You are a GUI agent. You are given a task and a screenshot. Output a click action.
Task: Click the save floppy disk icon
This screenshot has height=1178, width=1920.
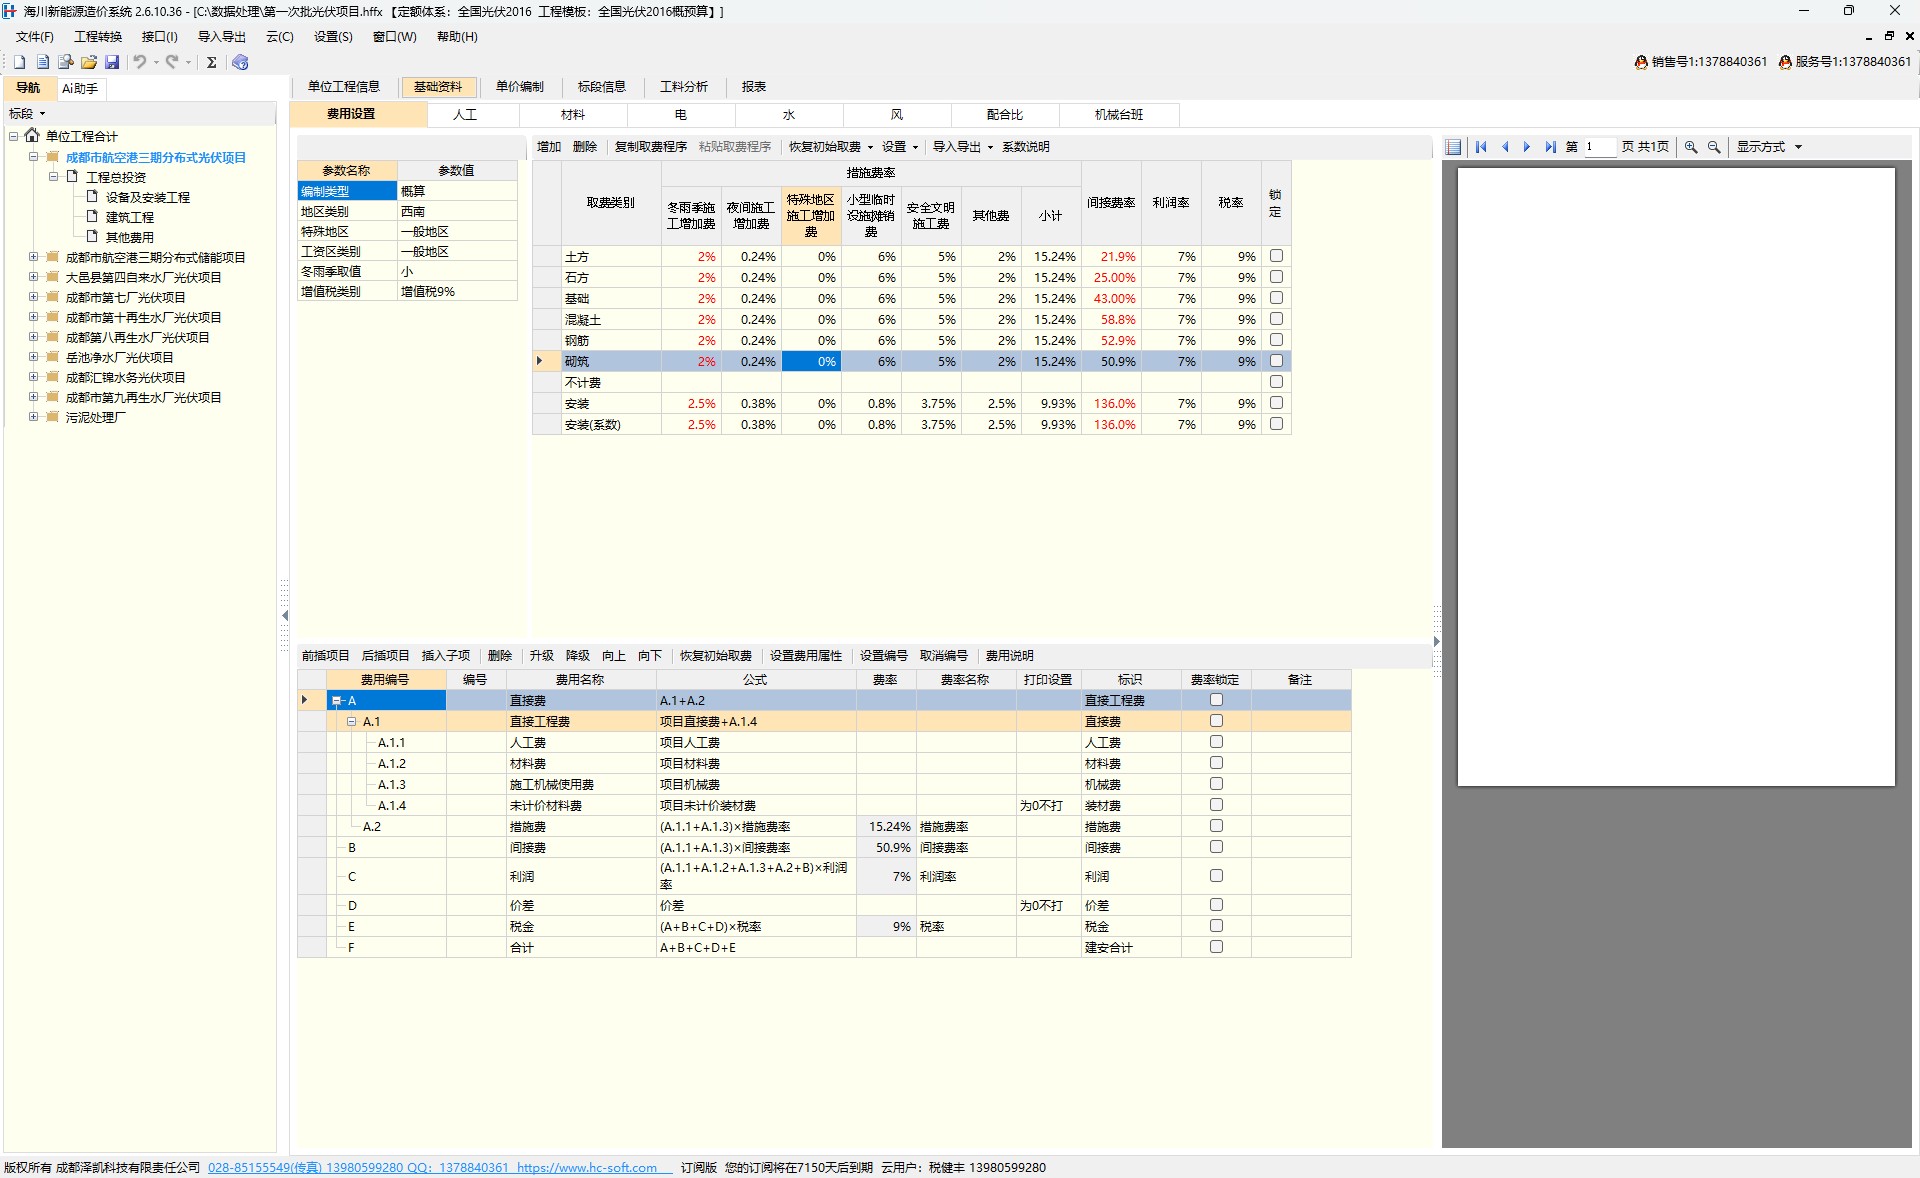point(112,62)
